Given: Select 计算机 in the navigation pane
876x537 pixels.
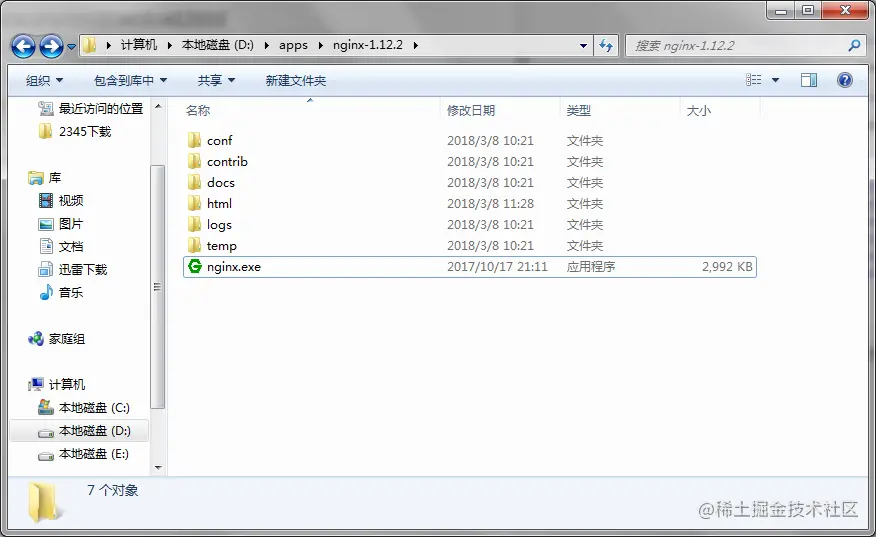Looking at the screenshot, I should tap(66, 384).
